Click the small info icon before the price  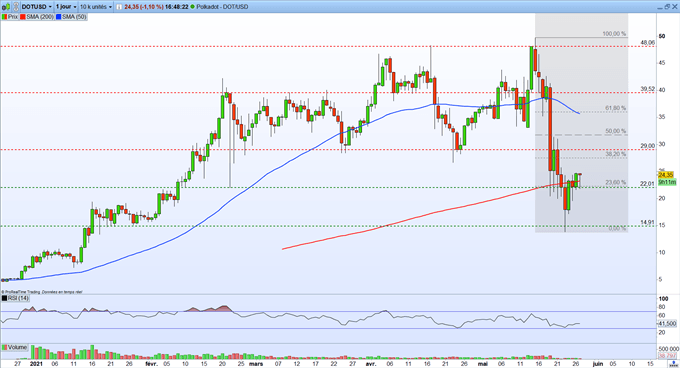119,7
